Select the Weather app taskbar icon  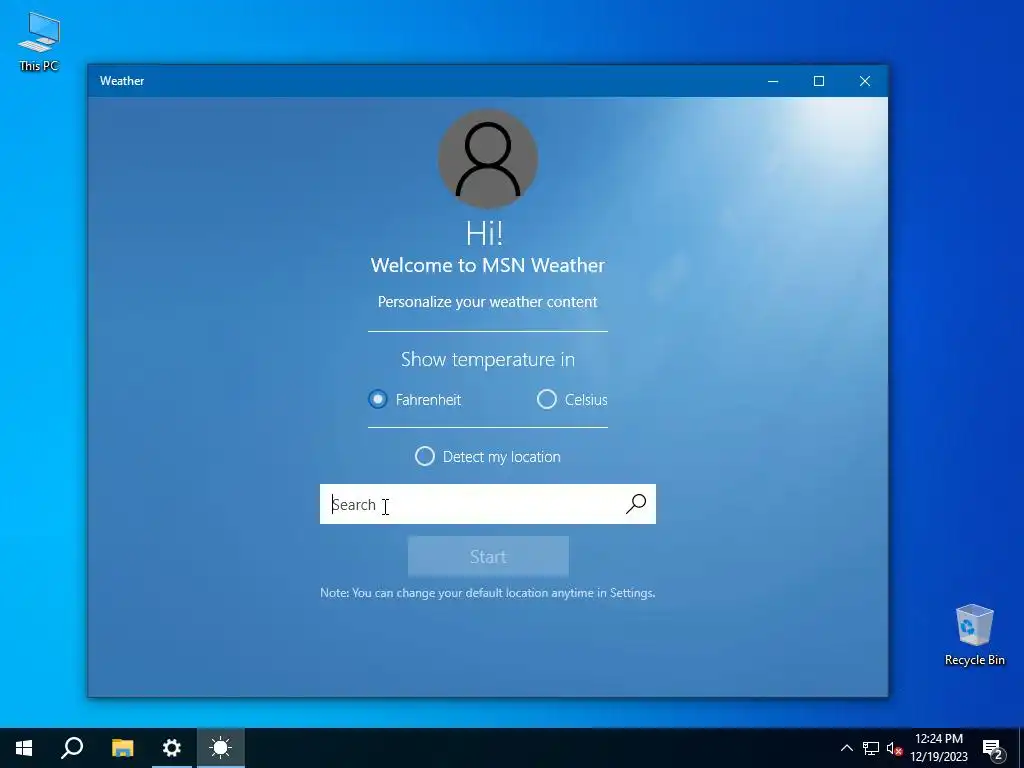pos(221,748)
